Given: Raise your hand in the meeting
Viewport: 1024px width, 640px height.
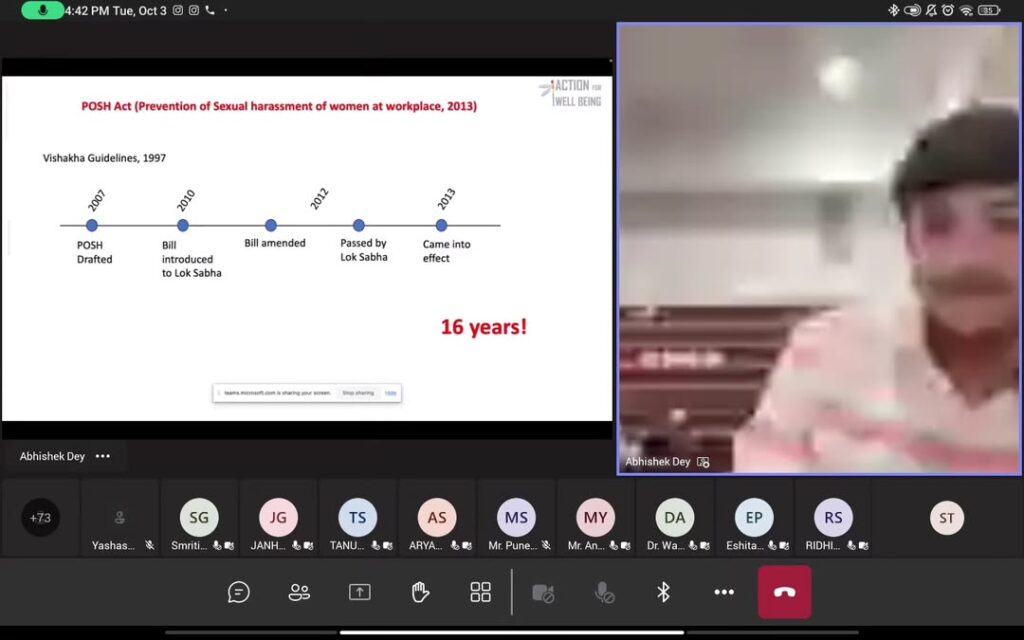Looking at the screenshot, I should (x=420, y=592).
